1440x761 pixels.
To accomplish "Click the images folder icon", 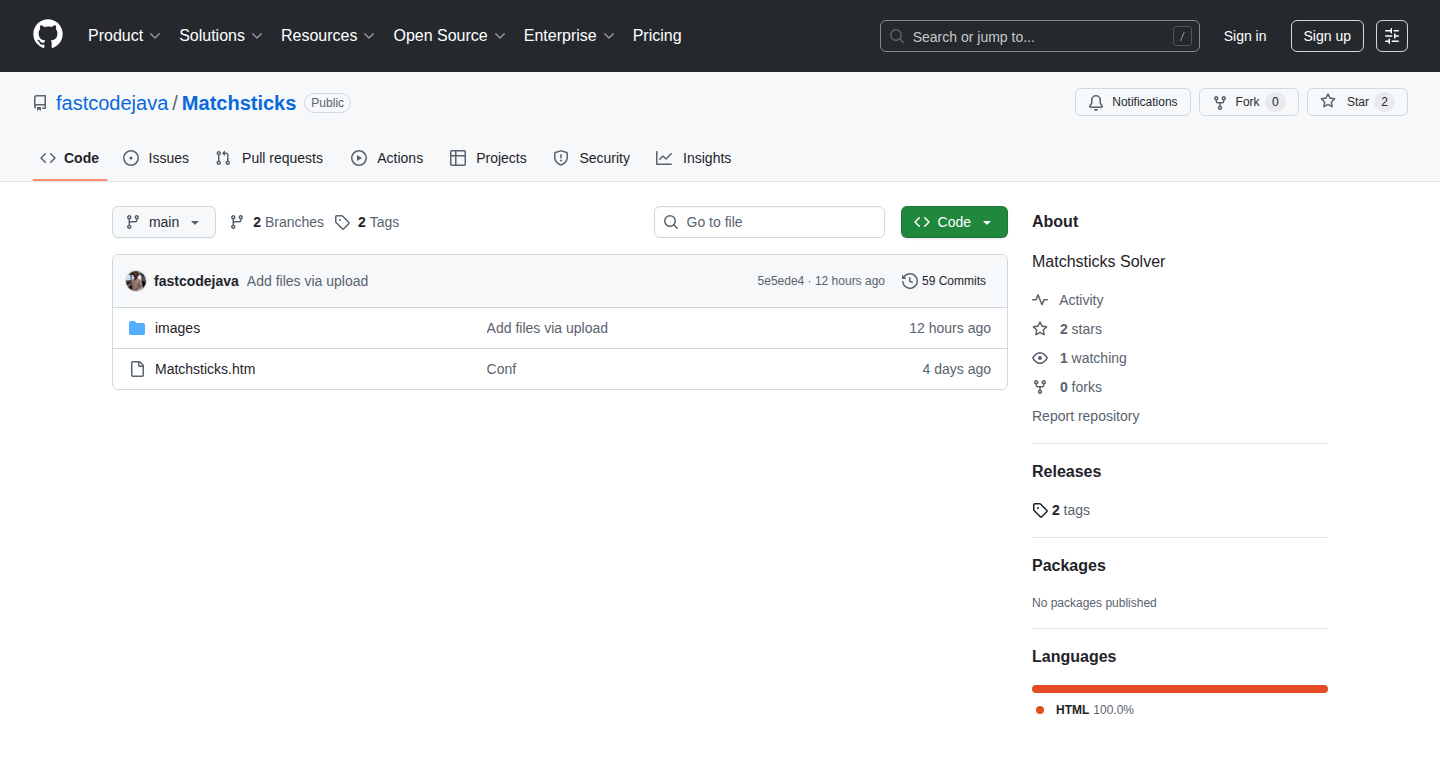I will point(137,328).
